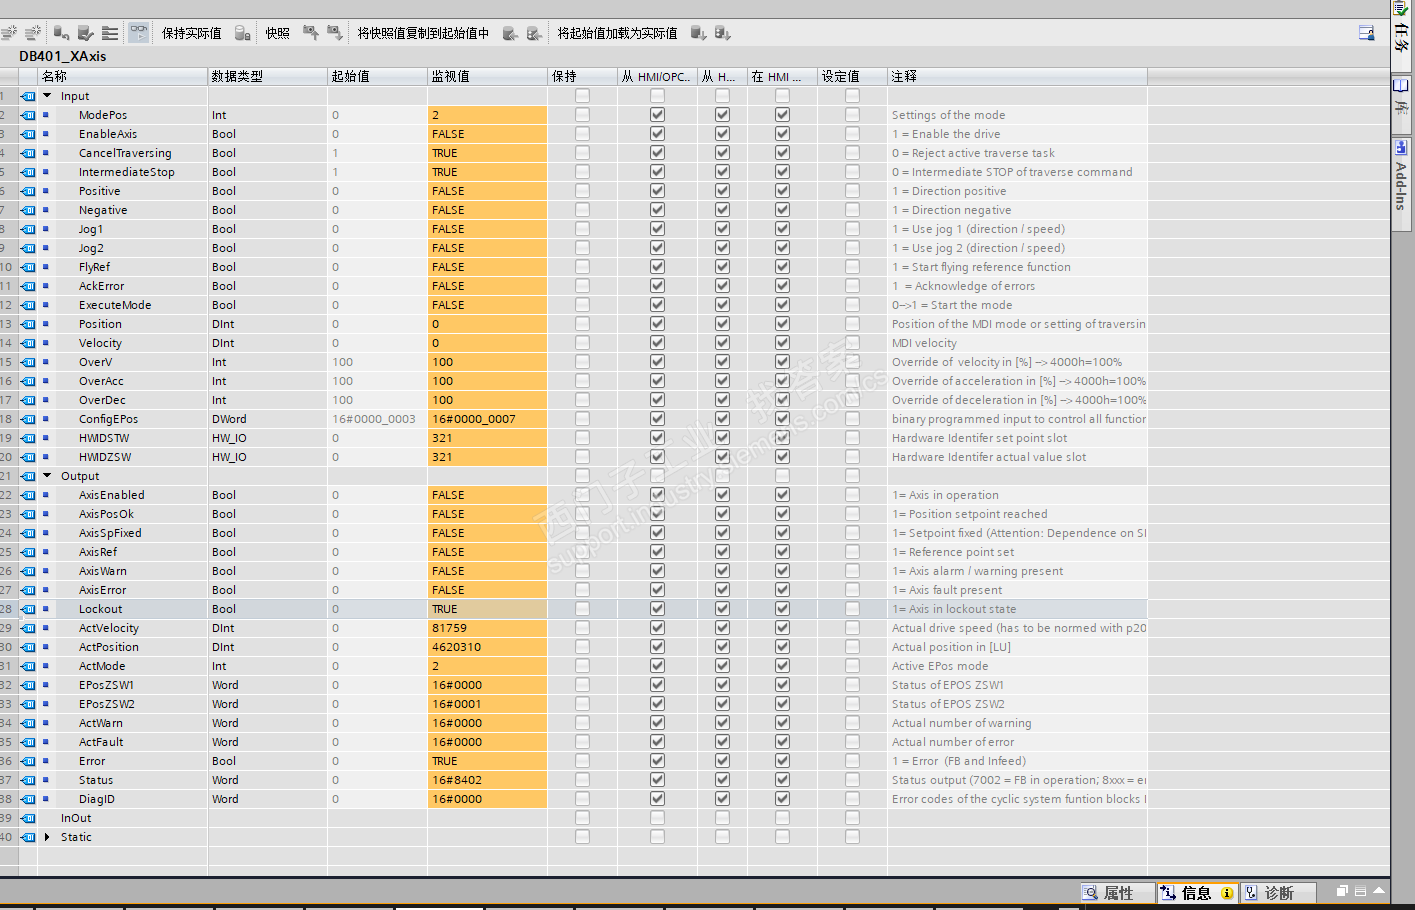This screenshot has height=910, width=1415.
Task: Toggle the Monitor all glasses icon
Action: (138, 33)
